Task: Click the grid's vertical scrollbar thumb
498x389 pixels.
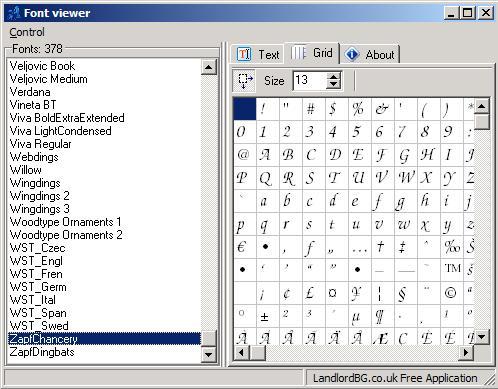Action: coord(482,122)
